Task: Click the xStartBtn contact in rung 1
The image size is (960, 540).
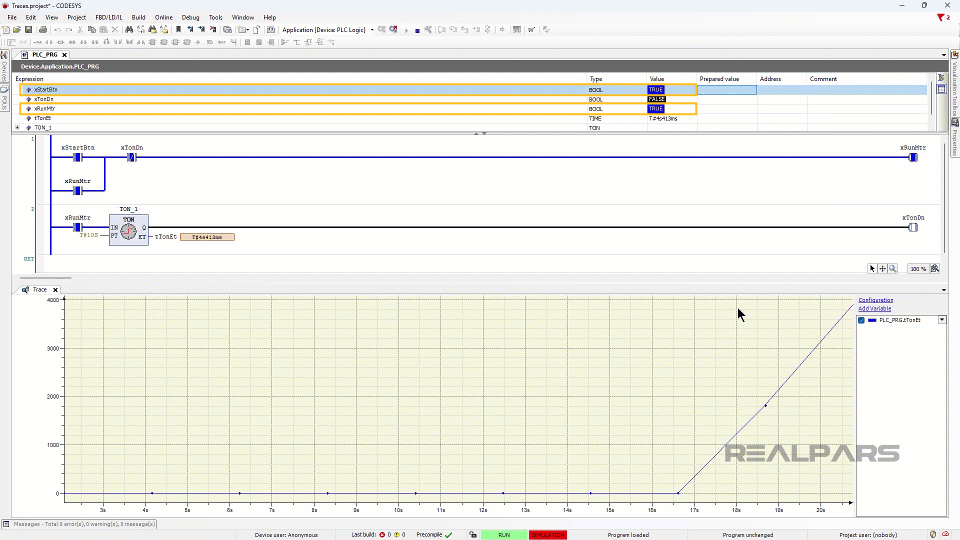Action: (x=78, y=157)
